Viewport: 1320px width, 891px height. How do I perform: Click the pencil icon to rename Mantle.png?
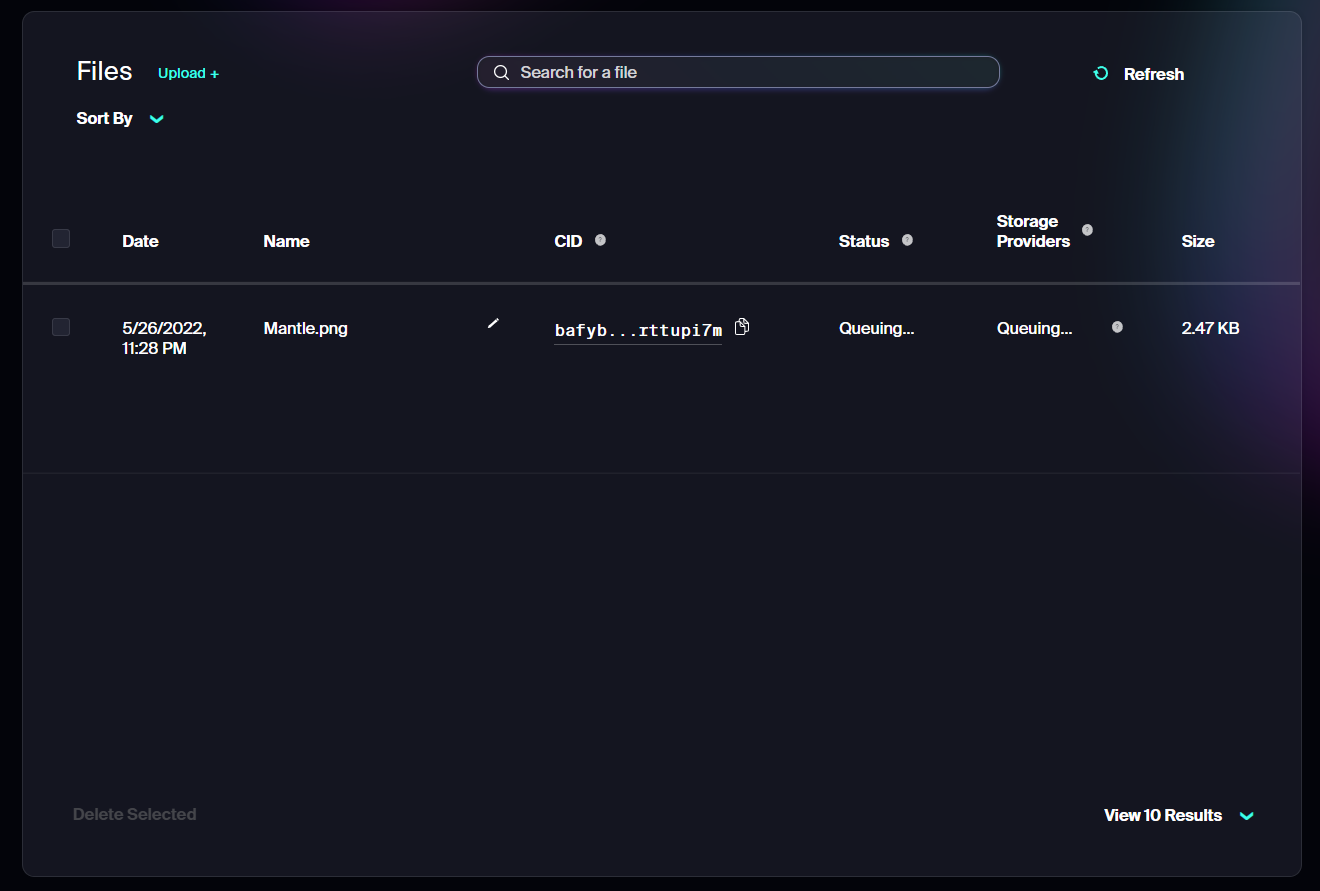click(493, 323)
